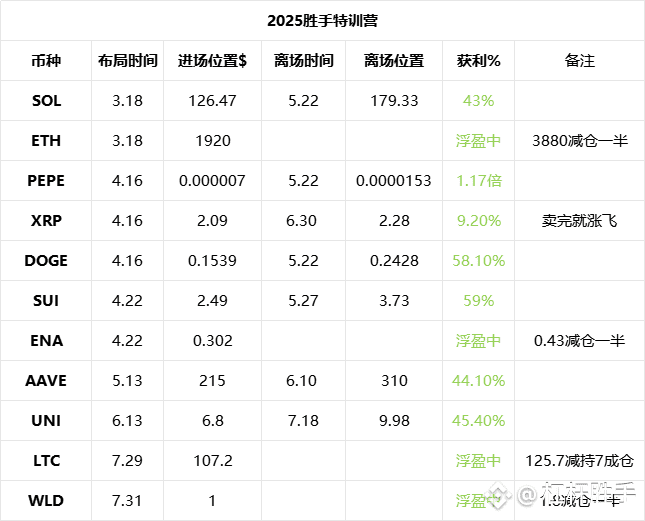The height and width of the screenshot is (521, 645).
Task: Click the UNI profit 45.40%
Action: [478, 421]
